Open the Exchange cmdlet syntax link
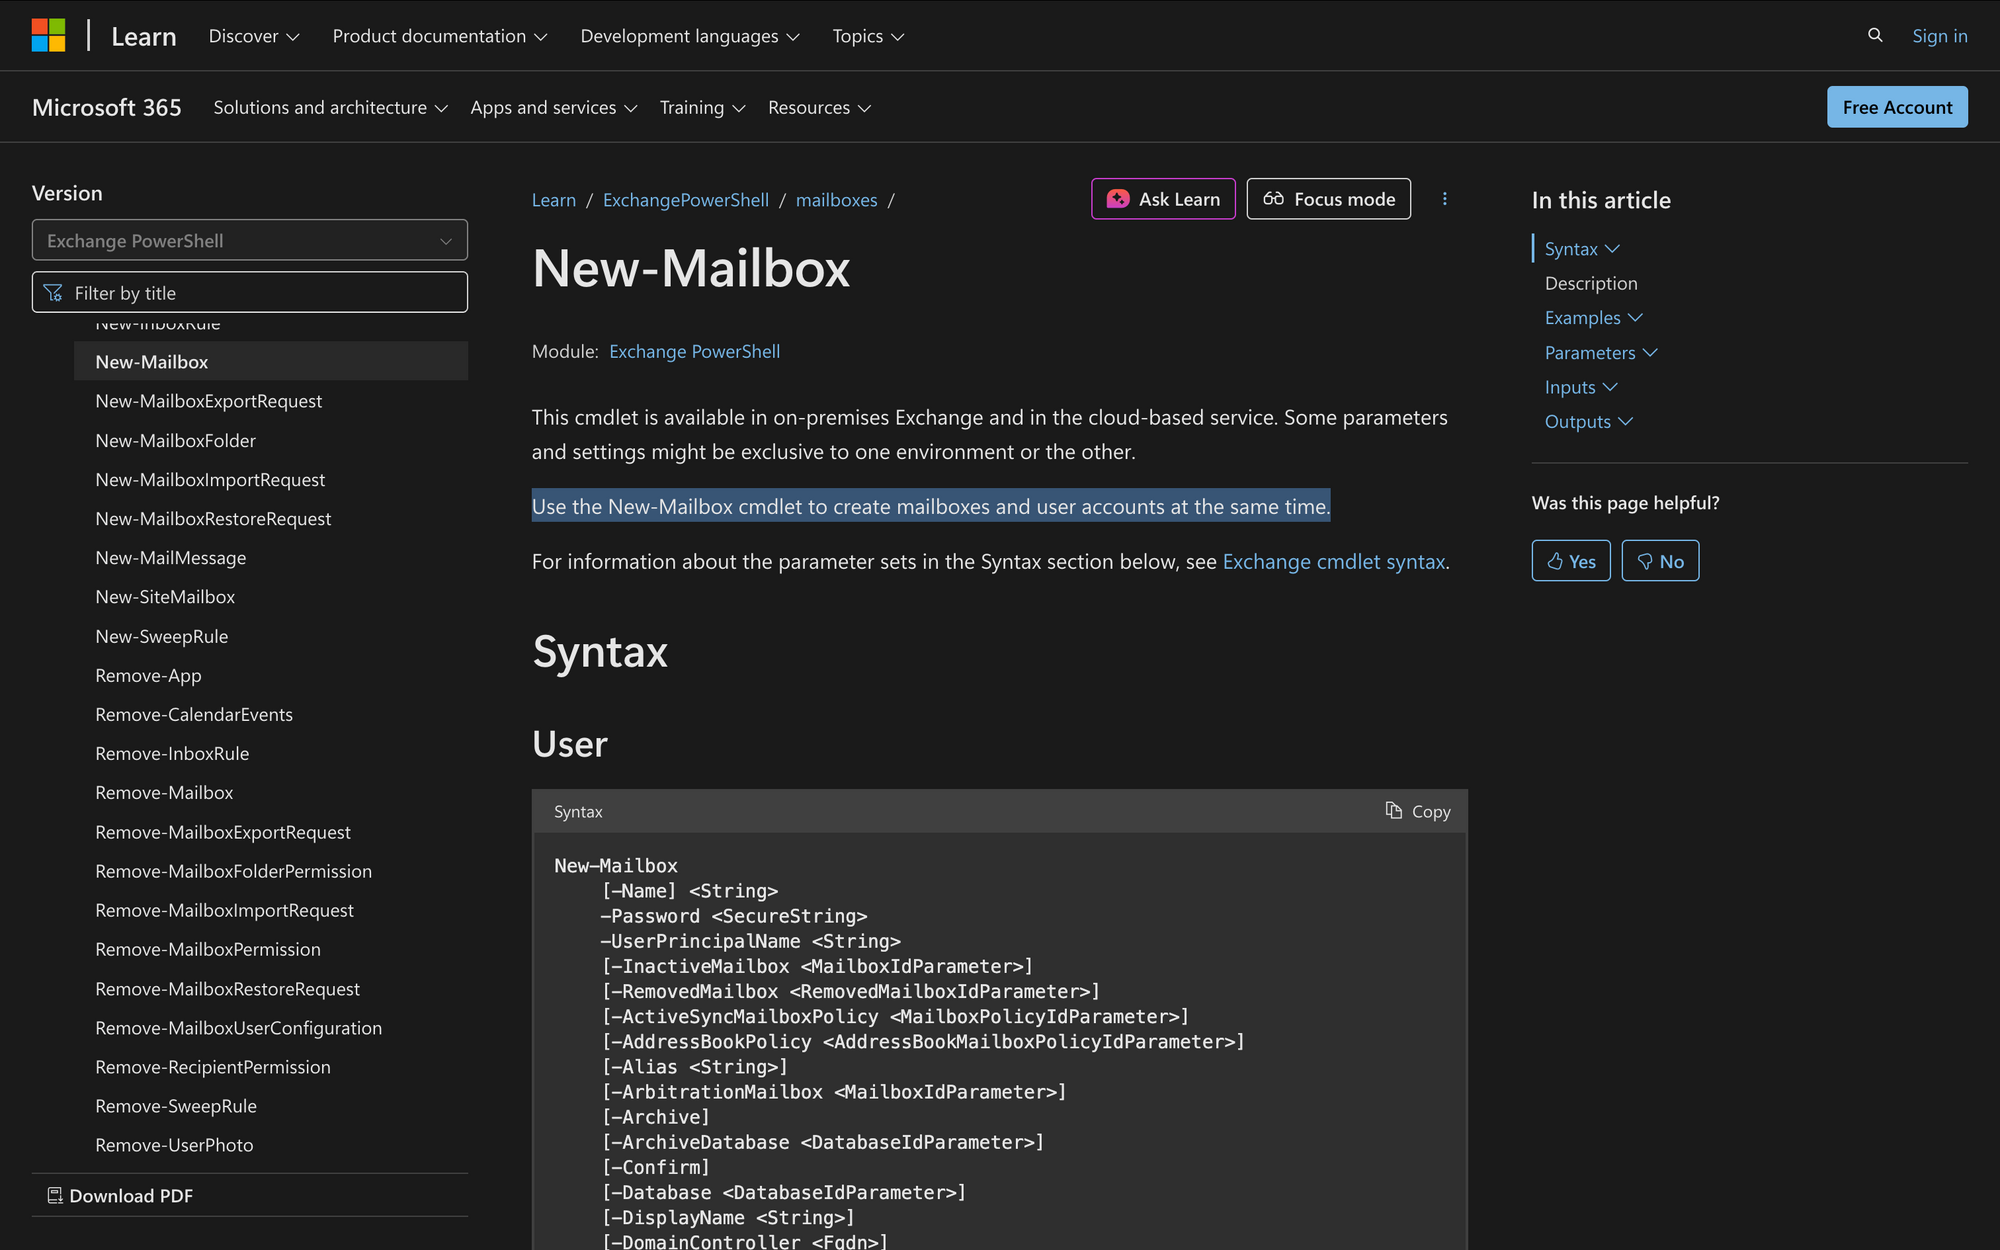The height and width of the screenshot is (1250, 2000). point(1333,562)
